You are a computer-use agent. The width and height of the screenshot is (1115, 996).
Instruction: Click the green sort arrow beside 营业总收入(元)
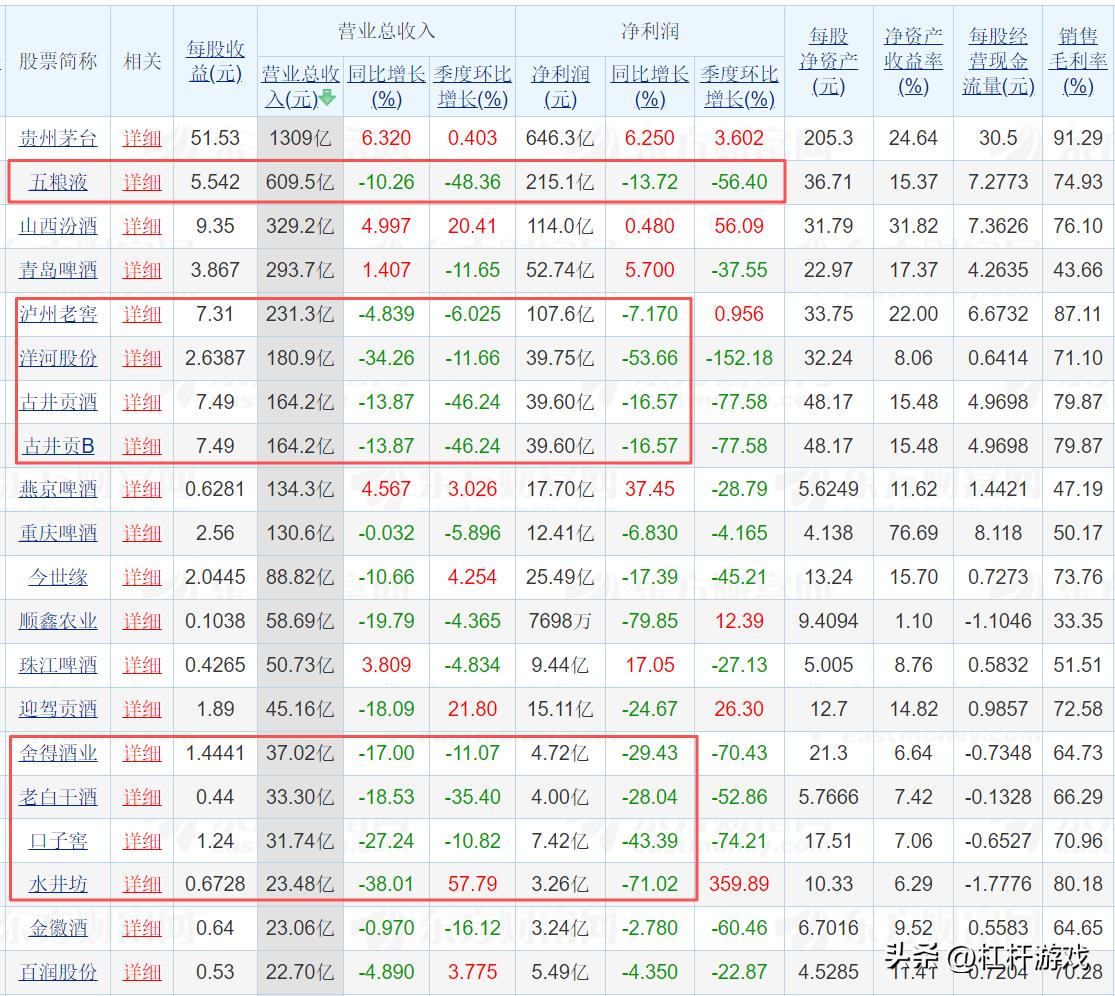point(327,98)
